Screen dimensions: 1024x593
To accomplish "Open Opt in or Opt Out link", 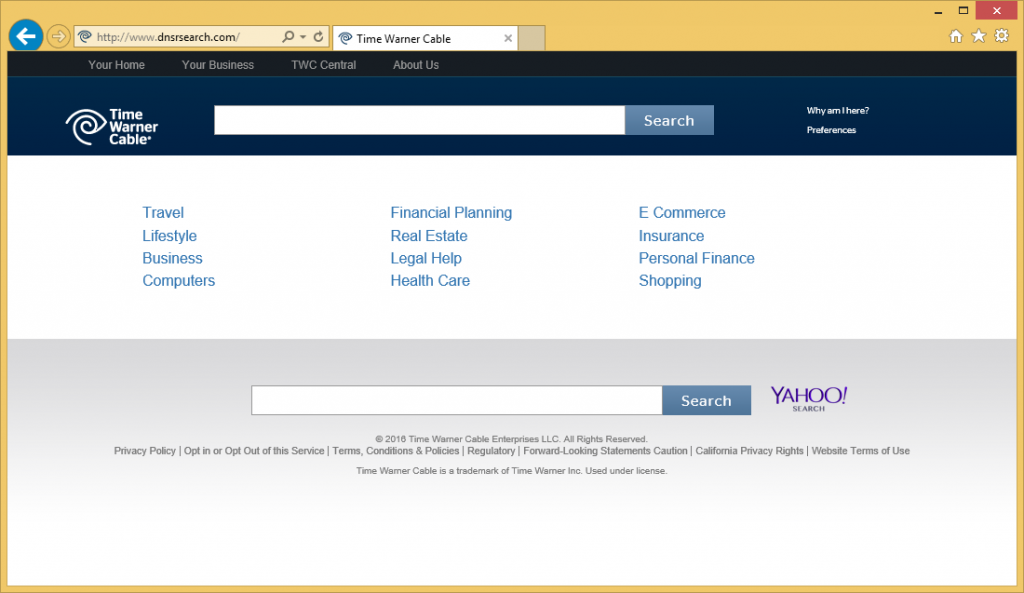I will coord(254,451).
